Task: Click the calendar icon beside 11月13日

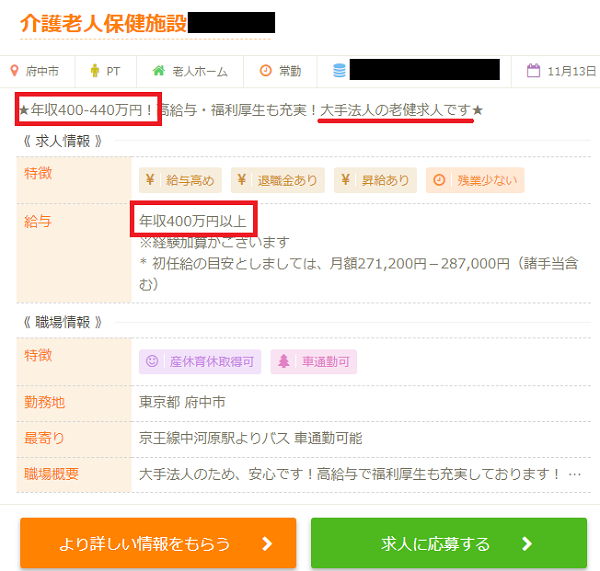Action: click(533, 71)
